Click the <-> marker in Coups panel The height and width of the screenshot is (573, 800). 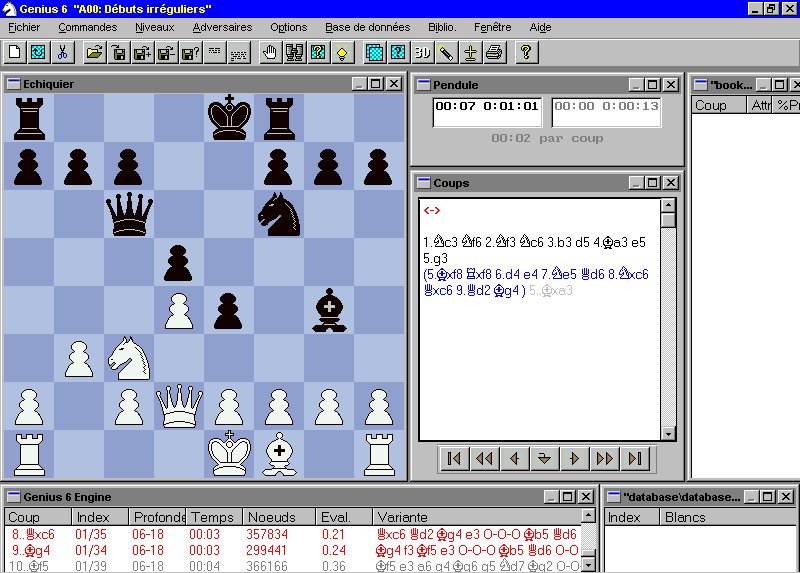click(432, 210)
